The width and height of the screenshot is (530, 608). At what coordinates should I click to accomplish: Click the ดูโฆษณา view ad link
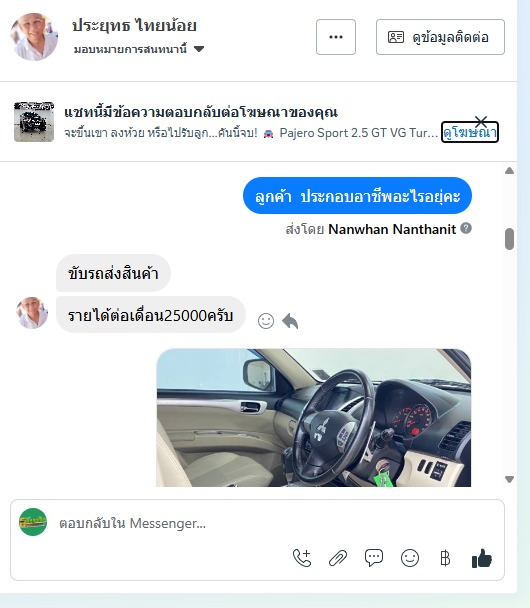pyautogui.click(x=470, y=133)
